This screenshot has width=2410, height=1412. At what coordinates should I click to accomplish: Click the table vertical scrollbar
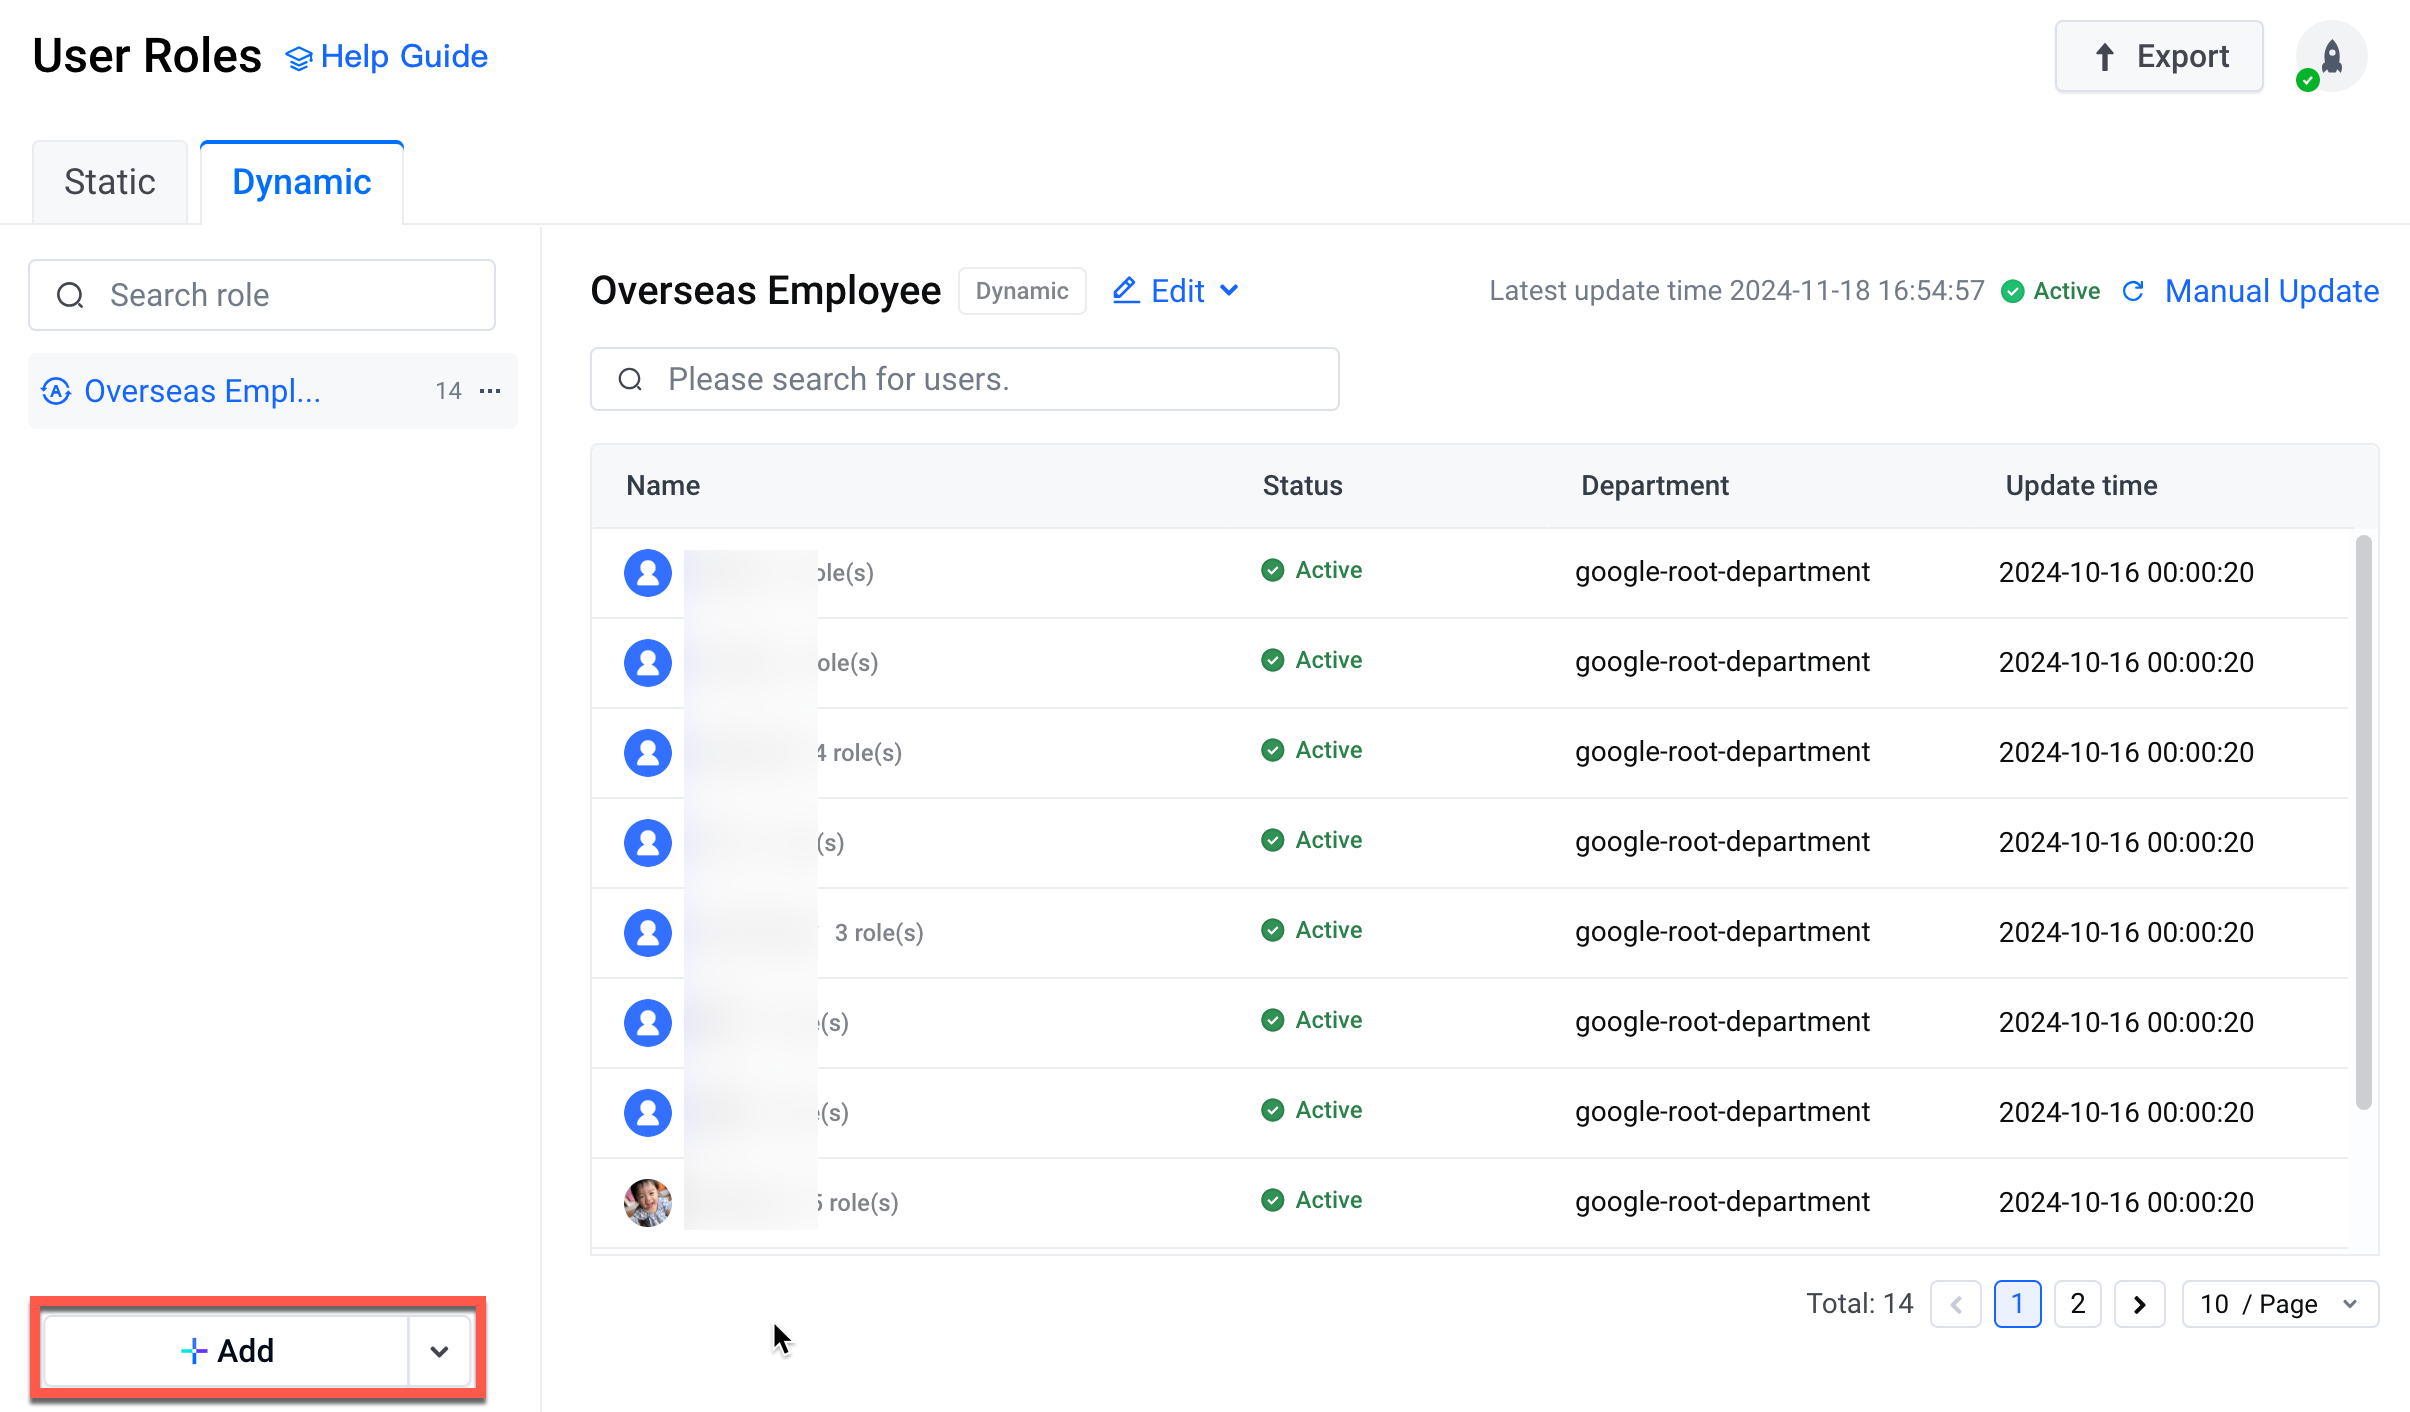(2364, 823)
